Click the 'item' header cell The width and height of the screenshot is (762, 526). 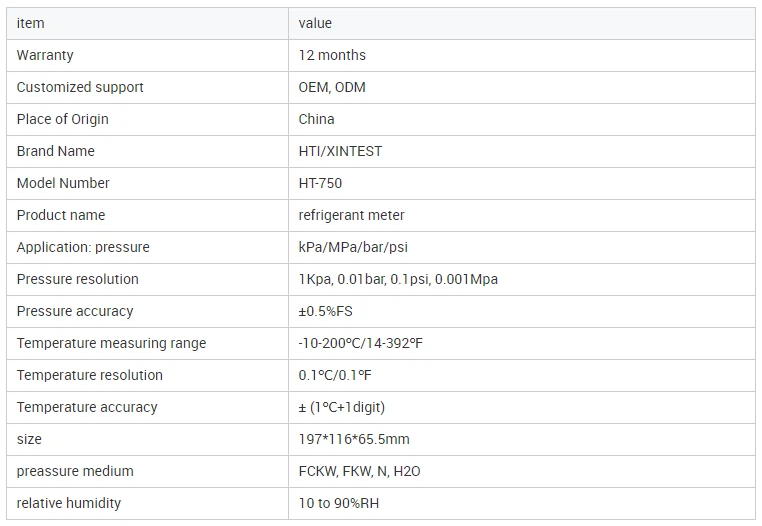(x=31, y=23)
